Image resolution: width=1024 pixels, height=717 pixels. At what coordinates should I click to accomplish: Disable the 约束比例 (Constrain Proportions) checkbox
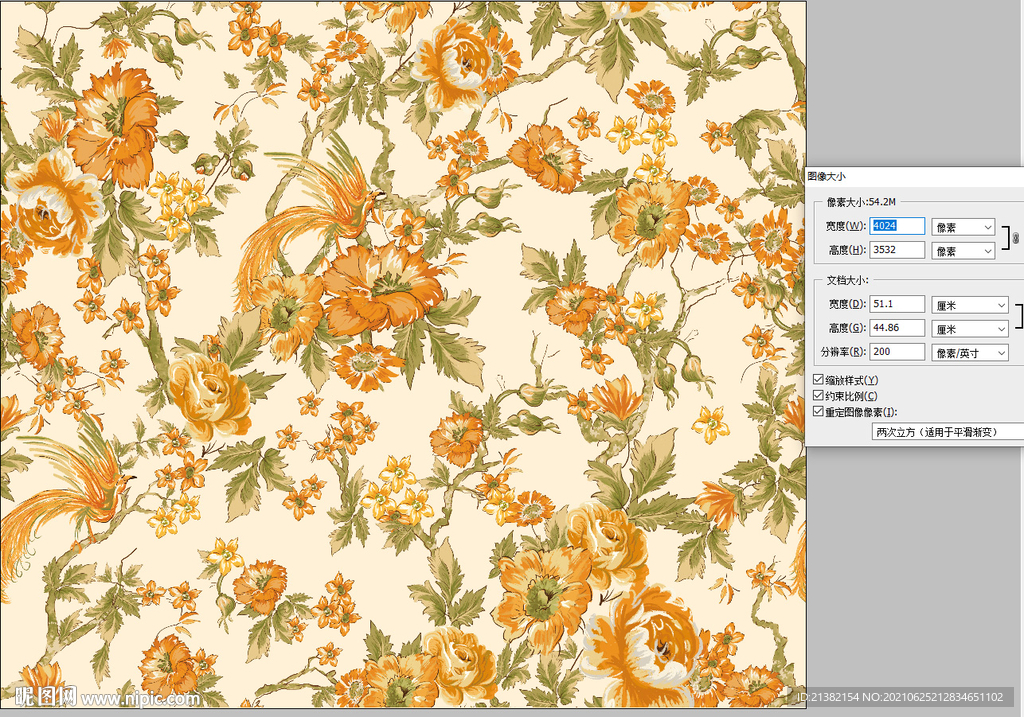(820, 396)
